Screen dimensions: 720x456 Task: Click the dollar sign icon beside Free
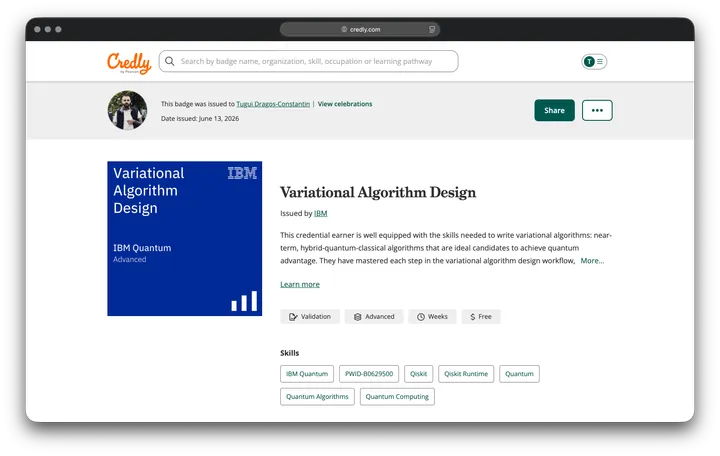point(472,317)
